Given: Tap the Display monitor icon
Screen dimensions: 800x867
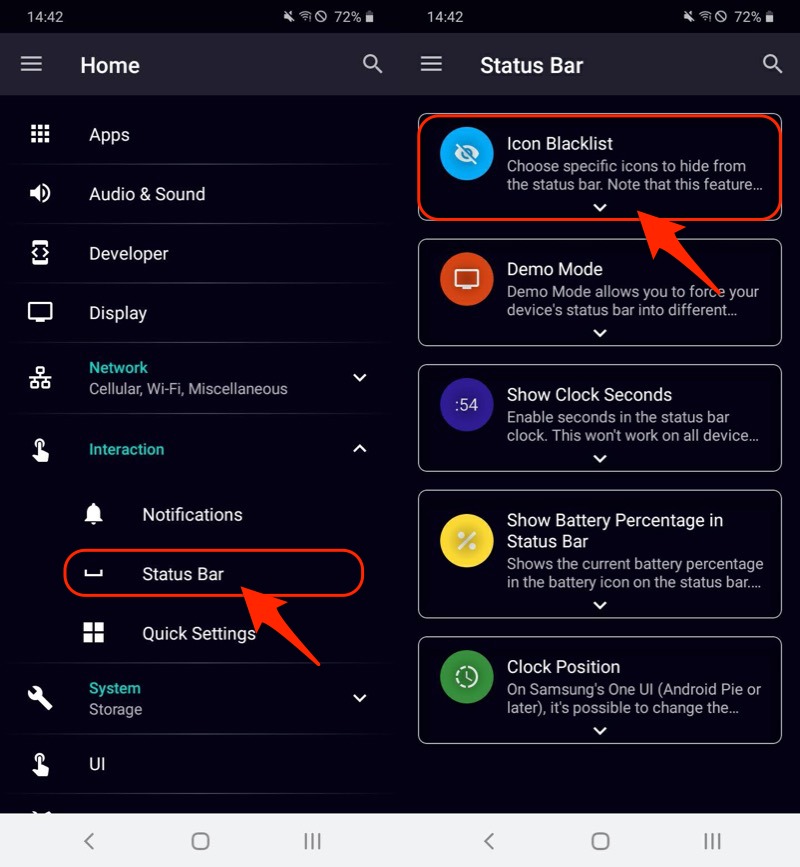Looking at the screenshot, I should pos(40,312).
